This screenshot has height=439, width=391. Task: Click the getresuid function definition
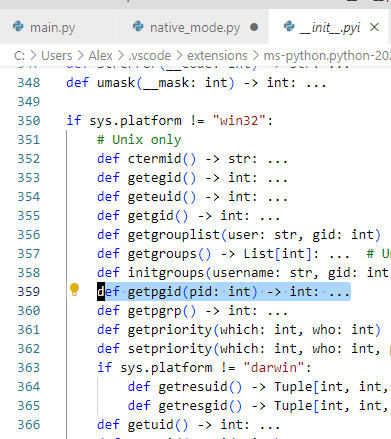[x=194, y=387]
